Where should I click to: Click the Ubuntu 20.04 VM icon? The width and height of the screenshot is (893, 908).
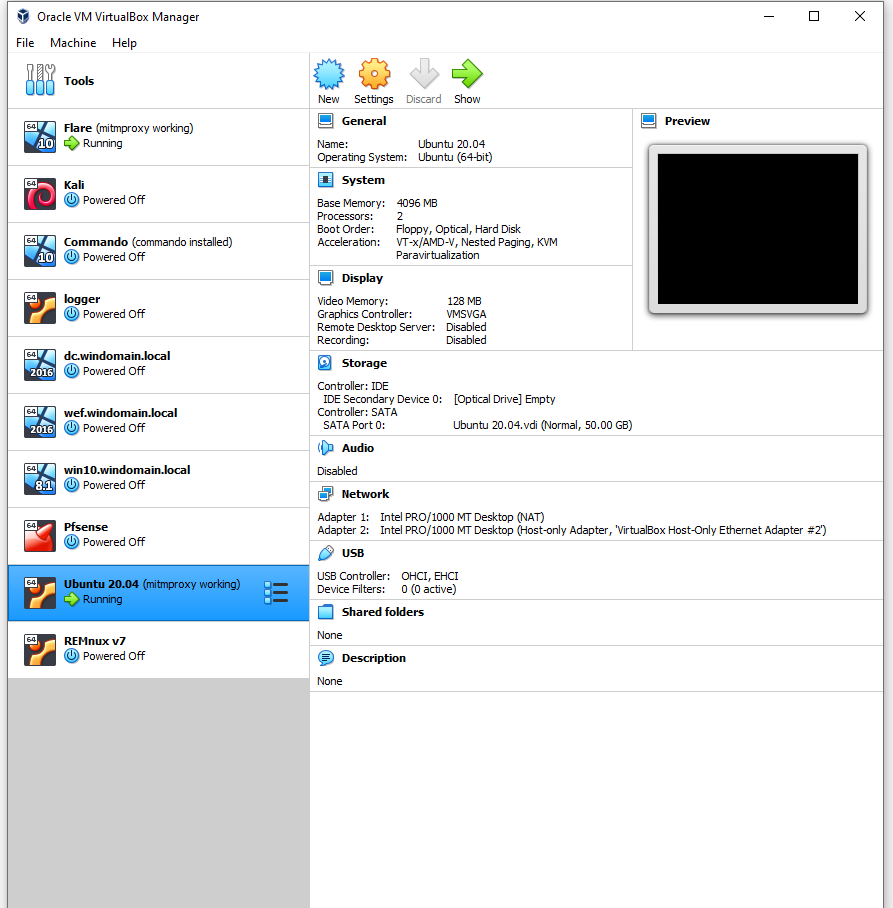(40, 593)
